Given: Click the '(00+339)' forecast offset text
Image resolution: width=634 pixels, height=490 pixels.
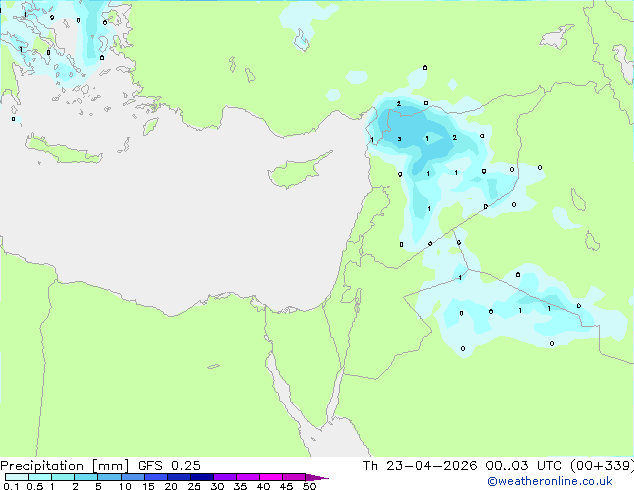Looking at the screenshot, I should (602, 466).
